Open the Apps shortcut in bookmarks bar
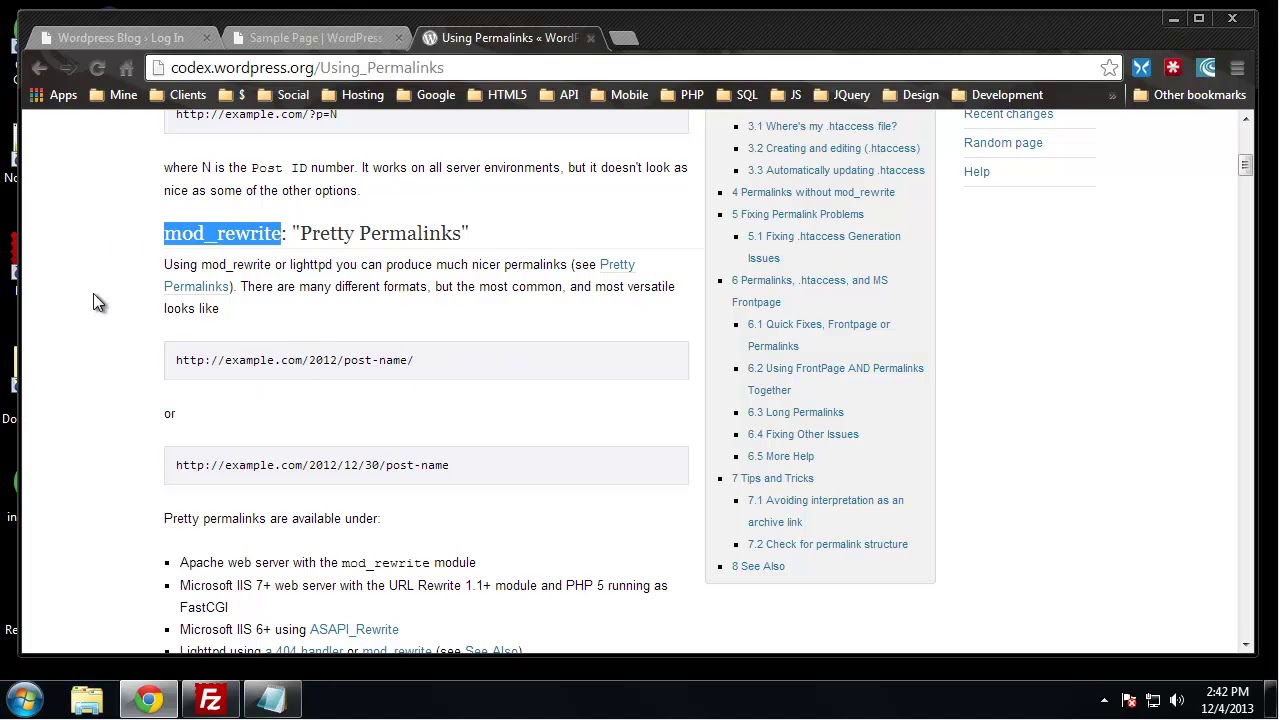 coord(53,95)
